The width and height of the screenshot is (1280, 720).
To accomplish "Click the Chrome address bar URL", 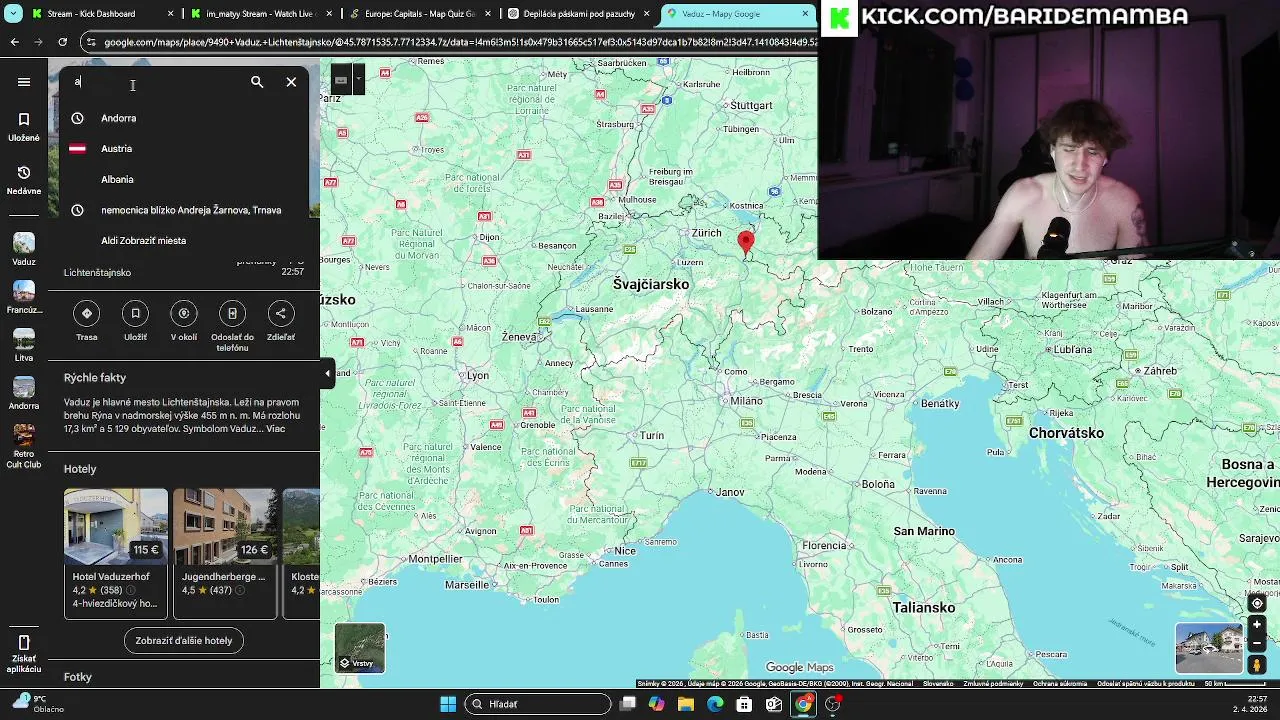I will click(x=460, y=42).
